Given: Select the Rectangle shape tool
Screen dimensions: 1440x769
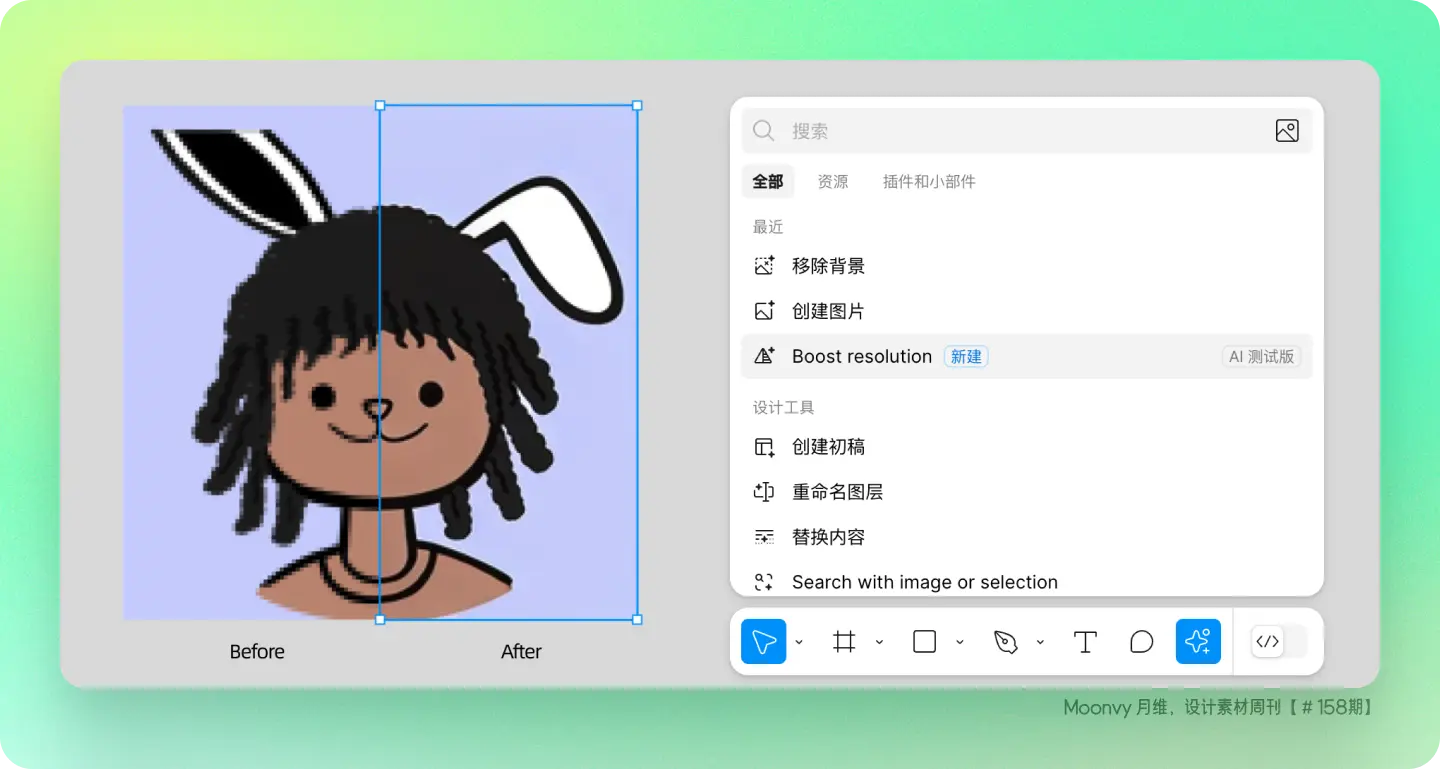Looking at the screenshot, I should [x=924, y=642].
